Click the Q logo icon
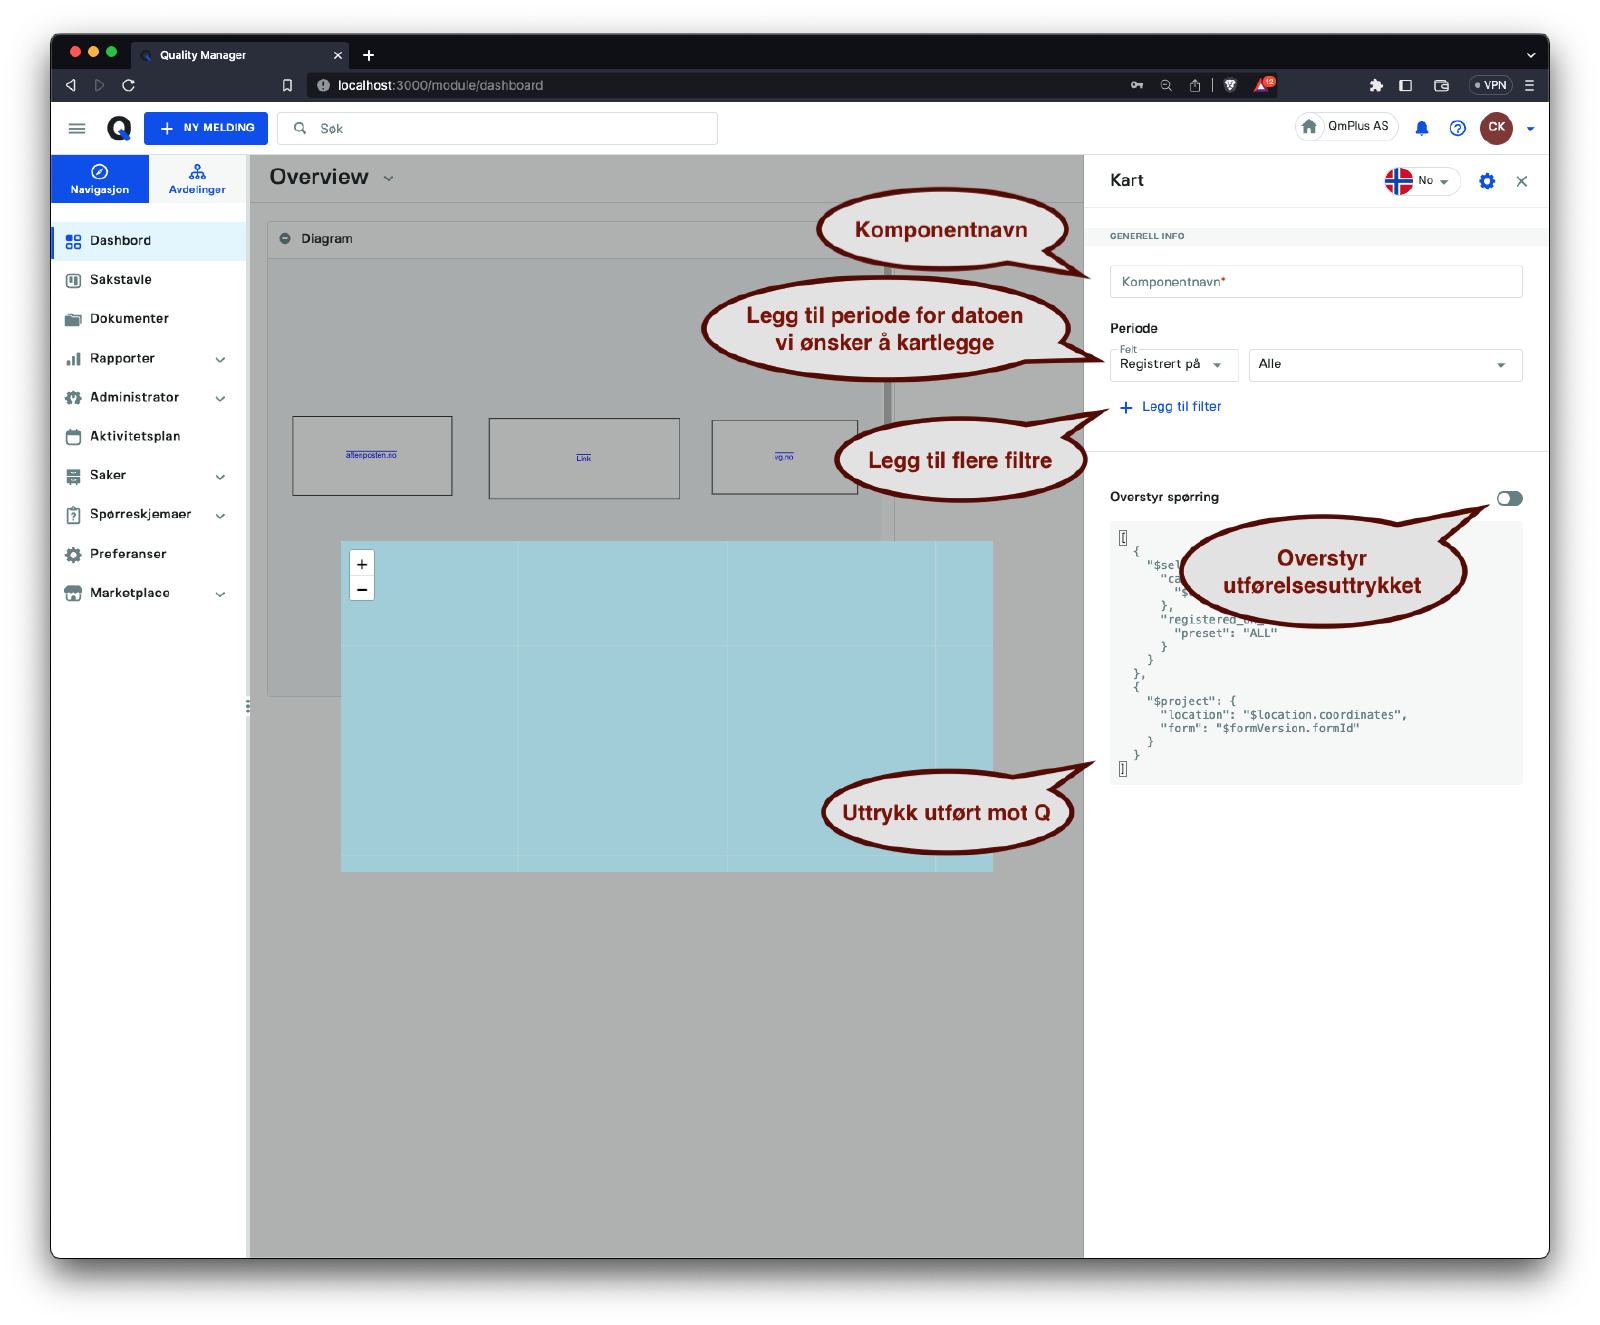The image size is (1600, 1325). coord(119,128)
